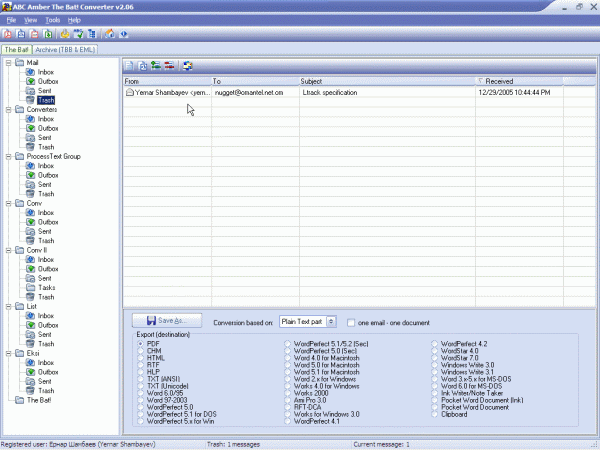Viewport: 600px width, 450px height.
Task: Collapse the Mail tree node
Action: click(x=8, y=63)
